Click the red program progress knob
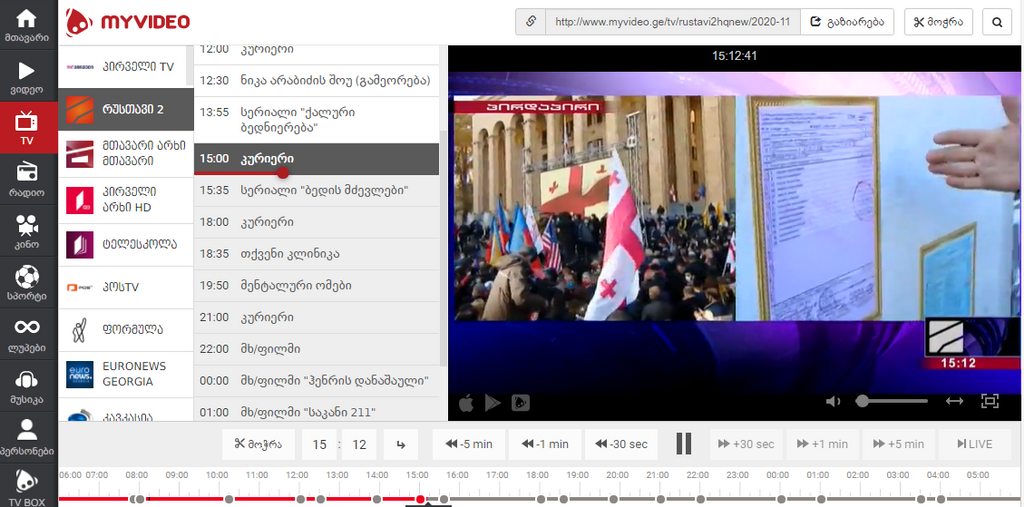 283,173
